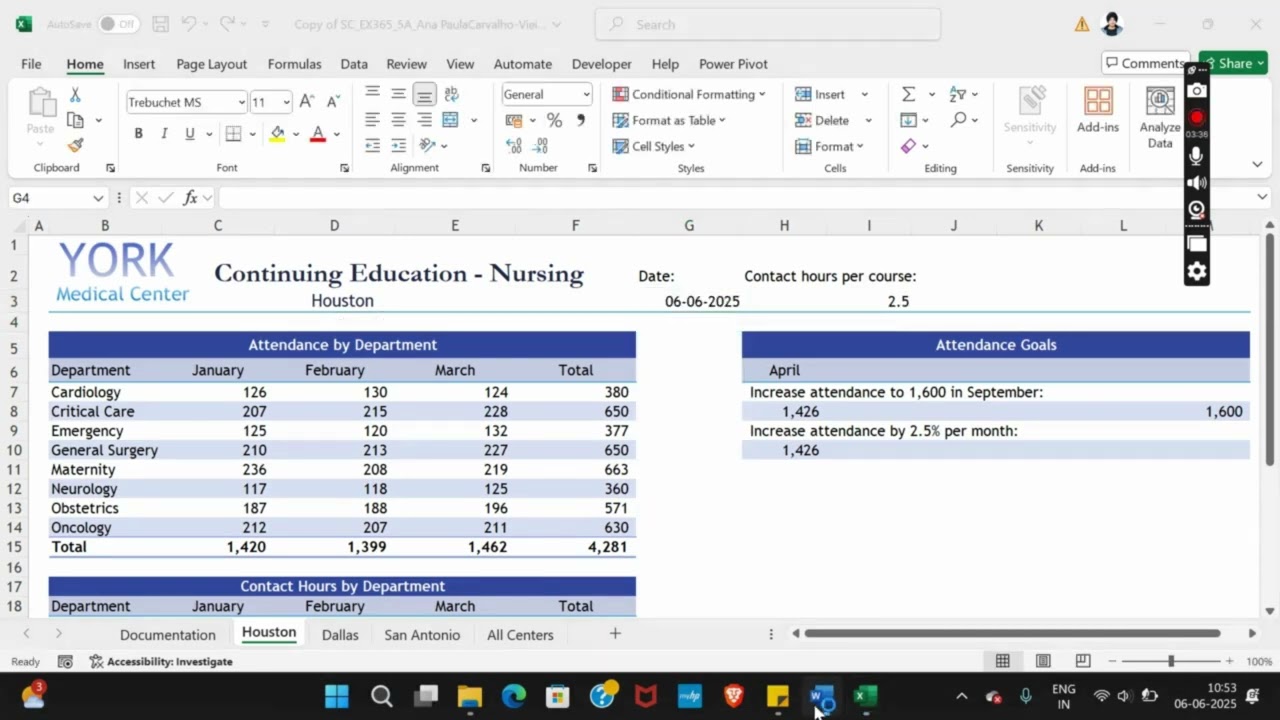1280x720 pixels.
Task: Click the Sort and Filter icon
Action: coord(958,94)
